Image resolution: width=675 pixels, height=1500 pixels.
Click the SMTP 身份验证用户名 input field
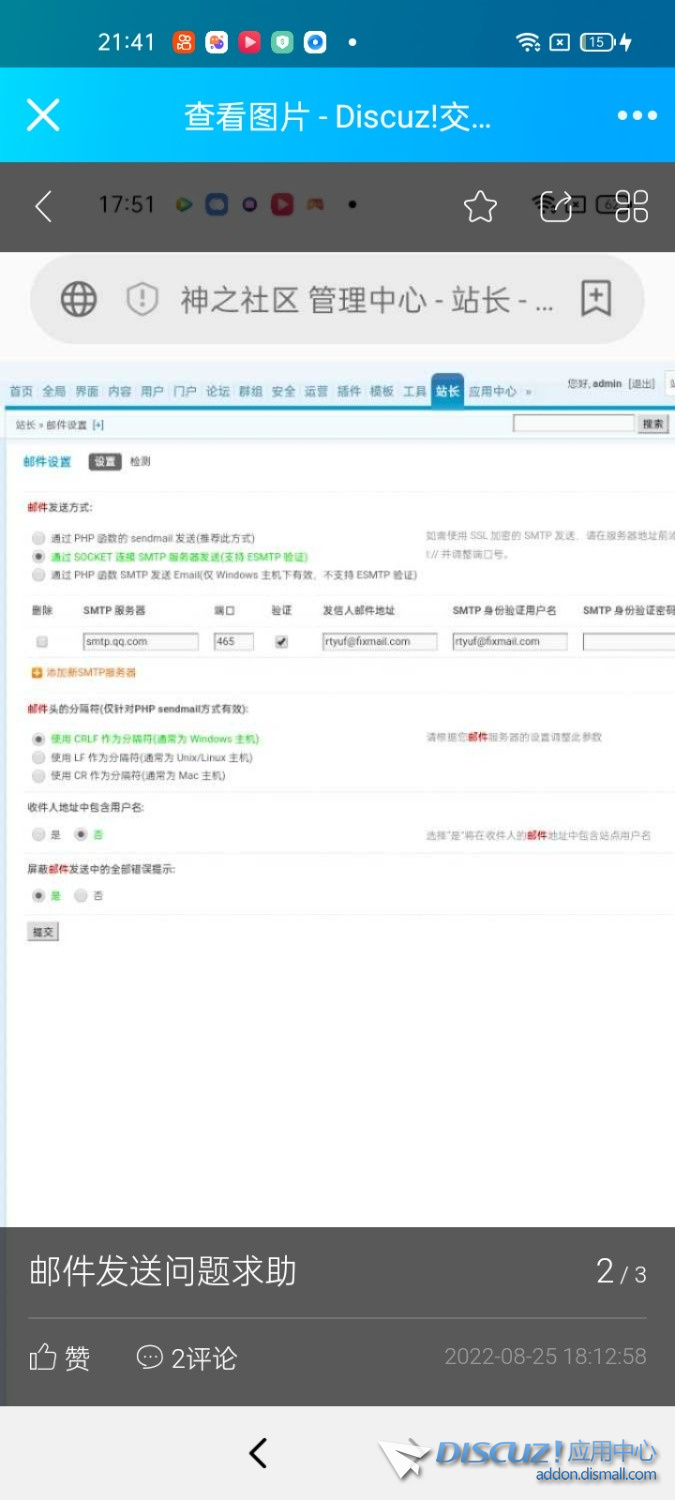click(510, 642)
